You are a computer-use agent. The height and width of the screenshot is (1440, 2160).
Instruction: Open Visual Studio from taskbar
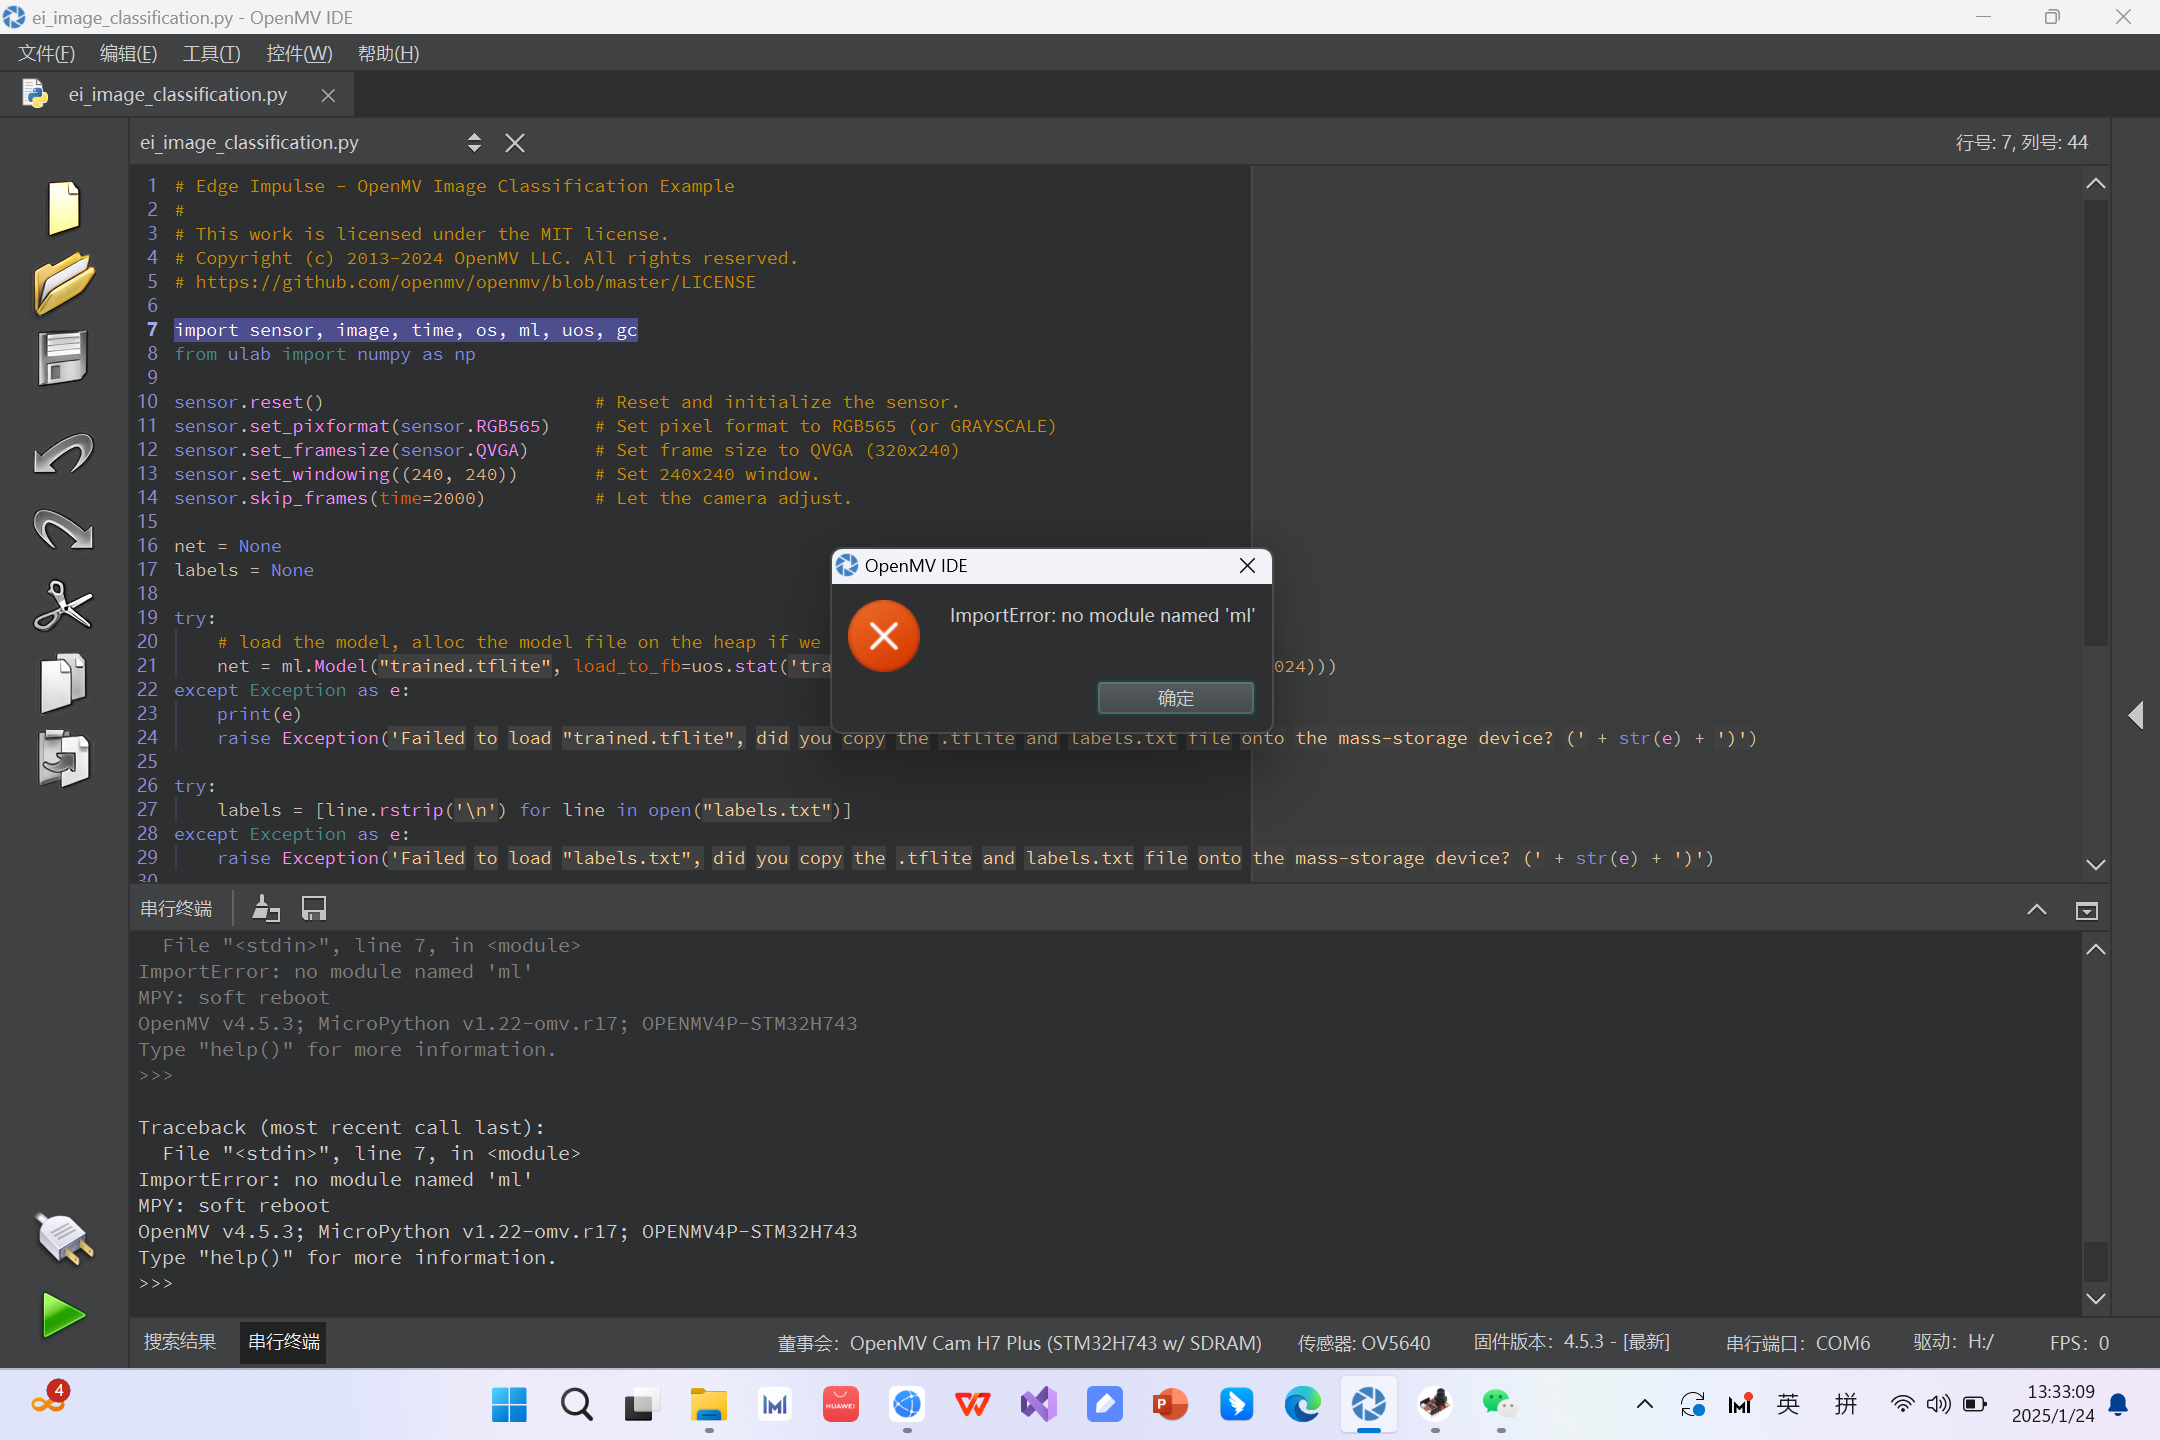[x=1039, y=1405]
